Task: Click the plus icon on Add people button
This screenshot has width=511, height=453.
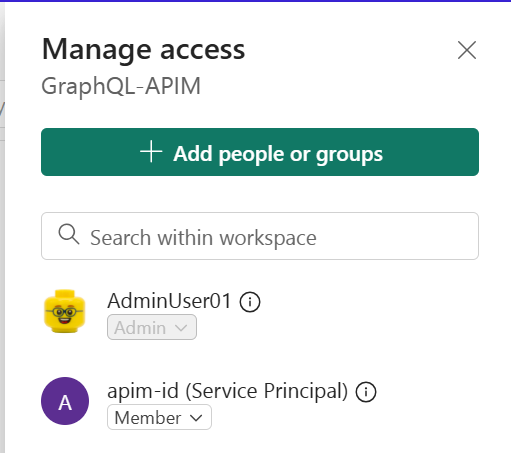Action: tap(151, 152)
